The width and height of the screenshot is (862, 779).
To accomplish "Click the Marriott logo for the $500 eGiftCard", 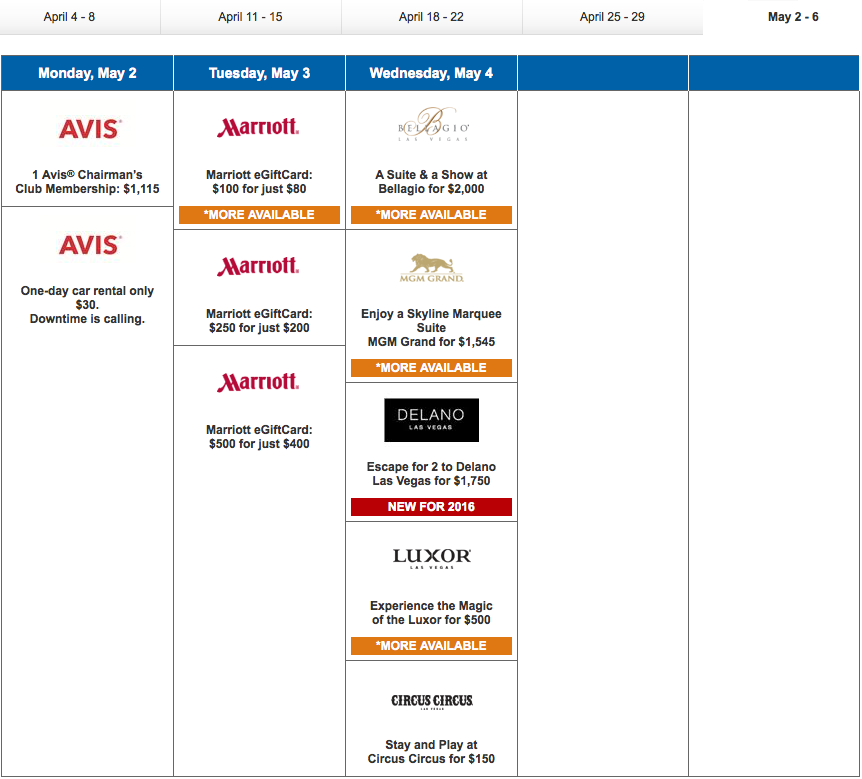I will 258,383.
